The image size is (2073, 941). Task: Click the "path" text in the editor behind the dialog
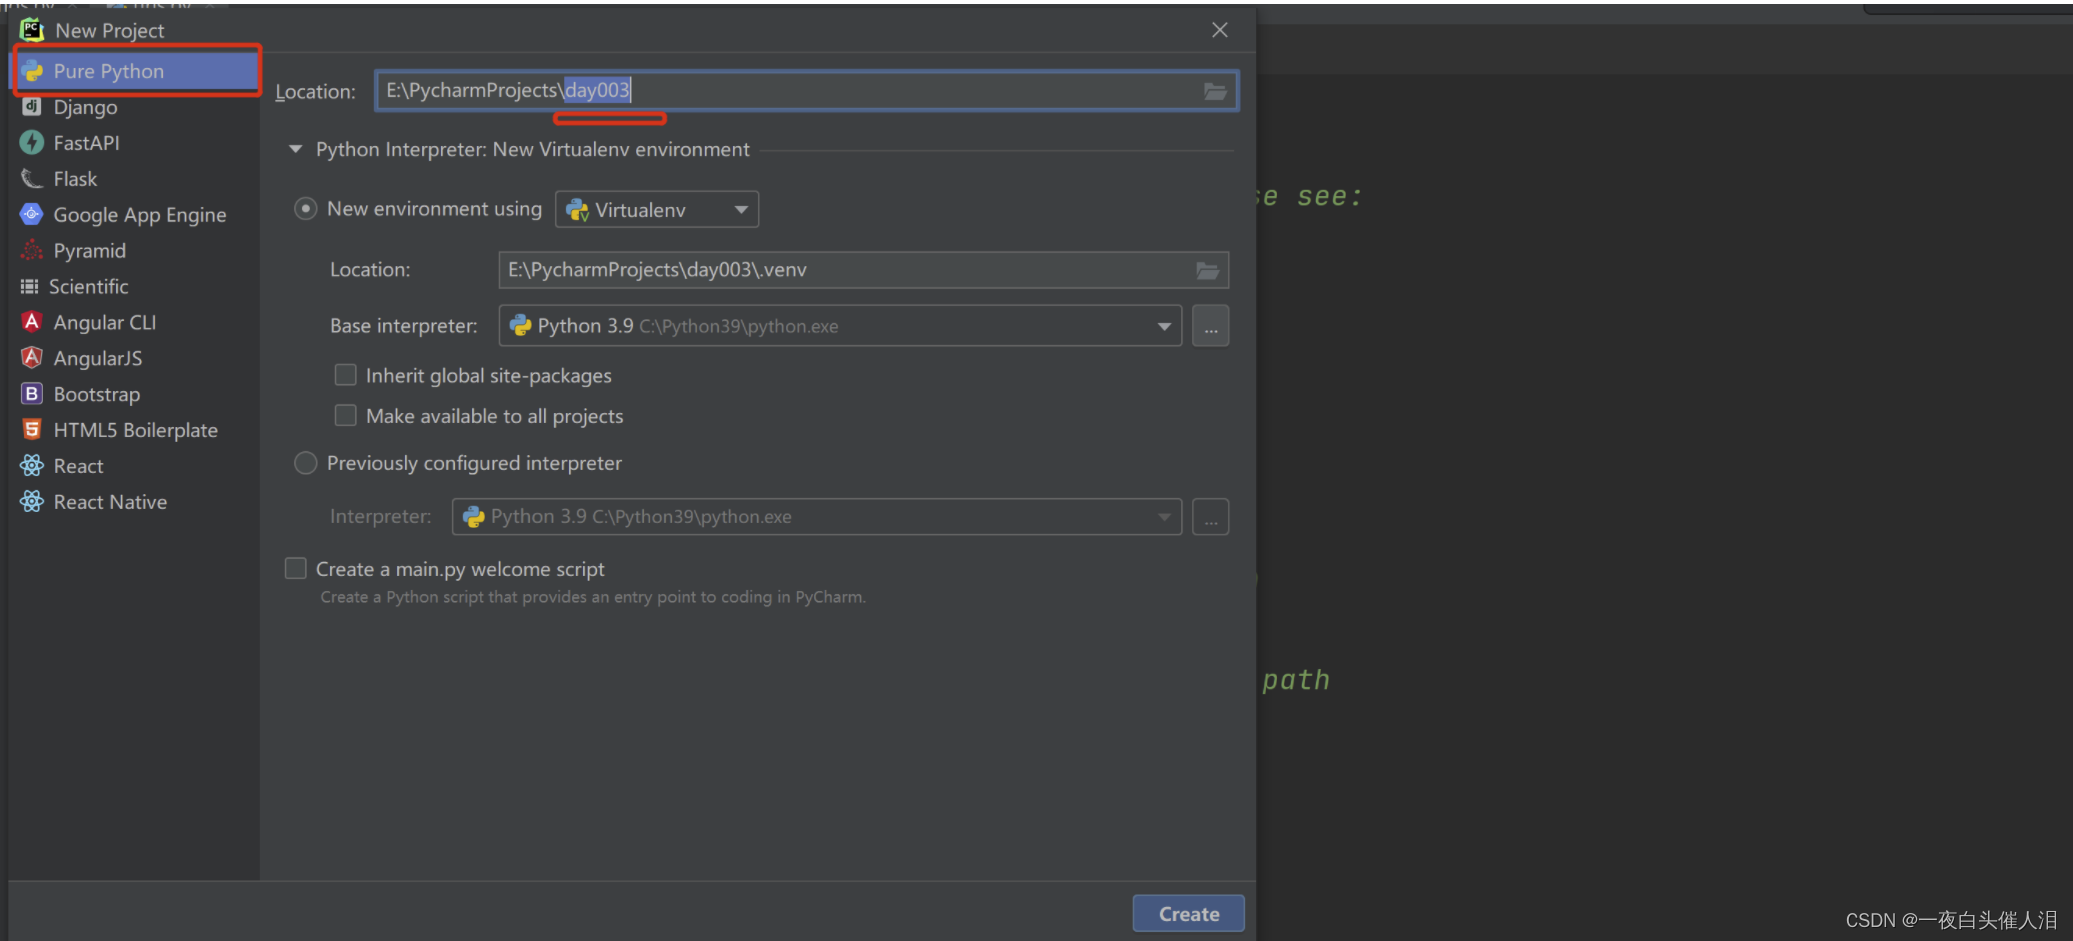point(1296,680)
